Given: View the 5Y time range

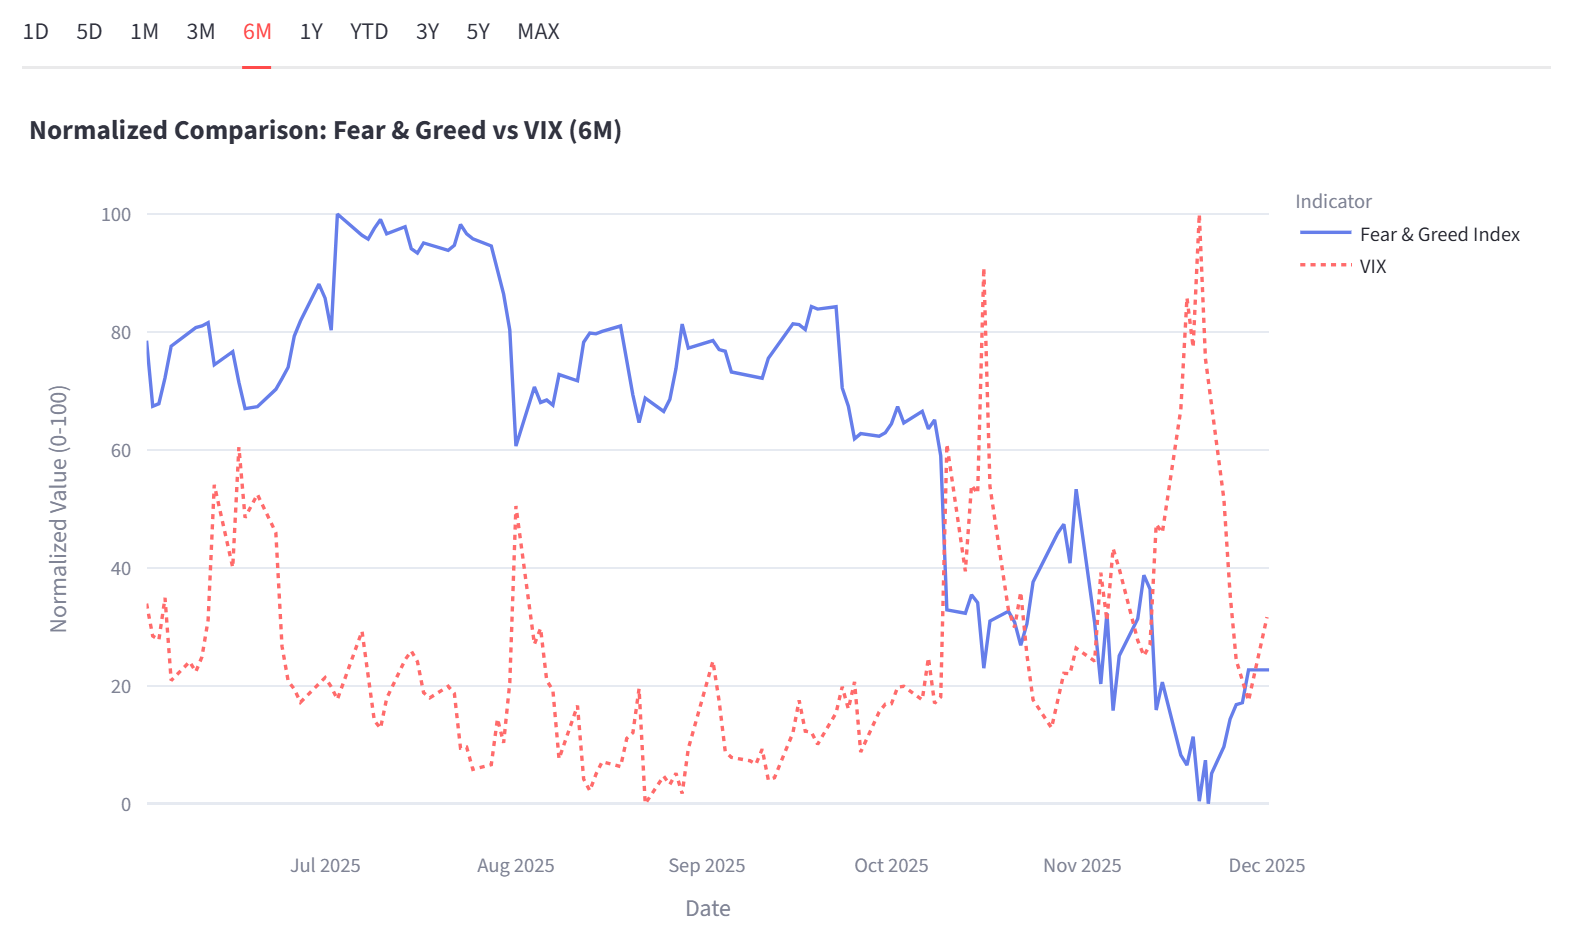Looking at the screenshot, I should tap(478, 32).
